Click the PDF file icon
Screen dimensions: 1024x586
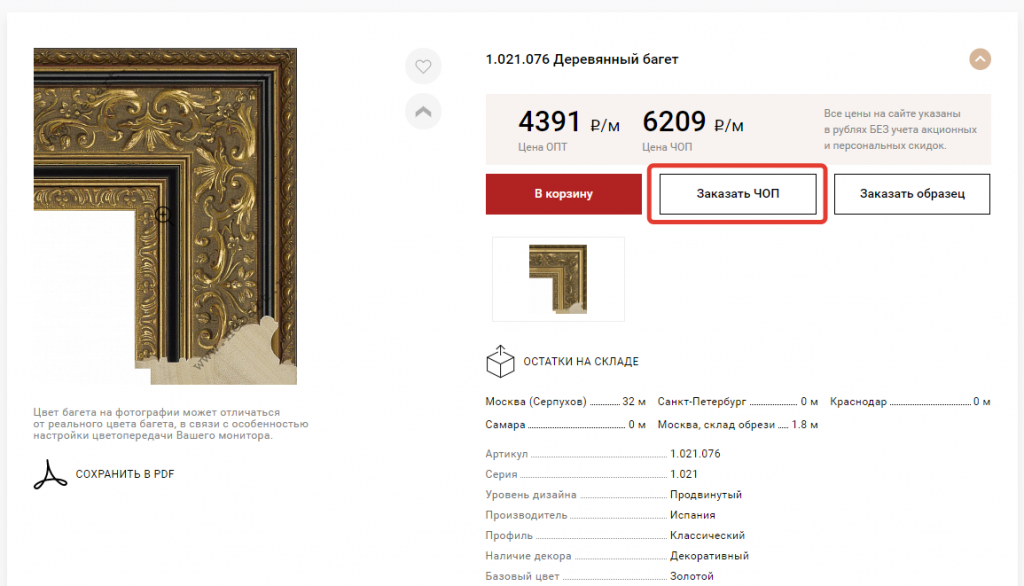coord(50,474)
